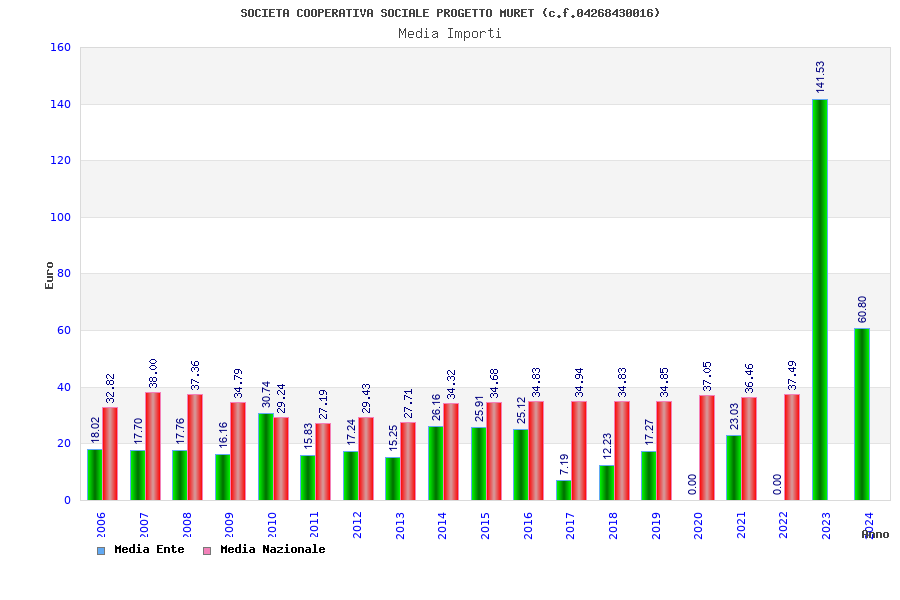Click the 2021 green bar valued 23.03
Image resolution: width=900 pixels, height=600 pixels.
734,467
